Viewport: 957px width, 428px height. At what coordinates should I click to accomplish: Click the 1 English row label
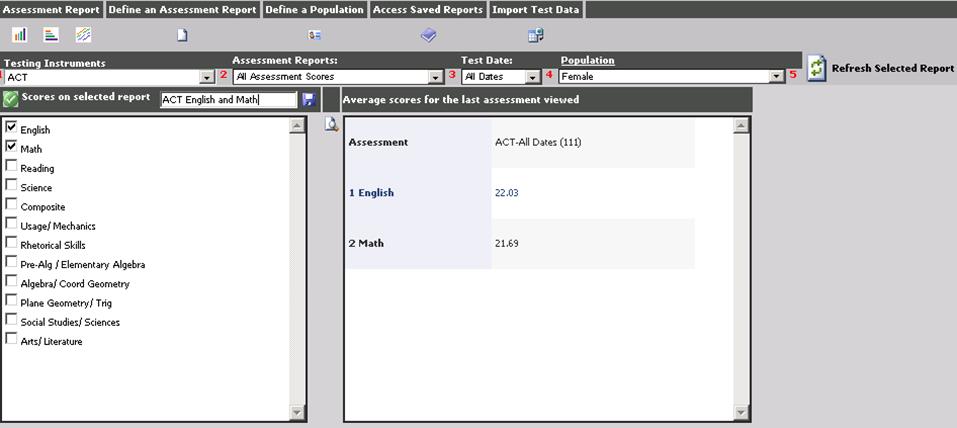click(x=371, y=193)
